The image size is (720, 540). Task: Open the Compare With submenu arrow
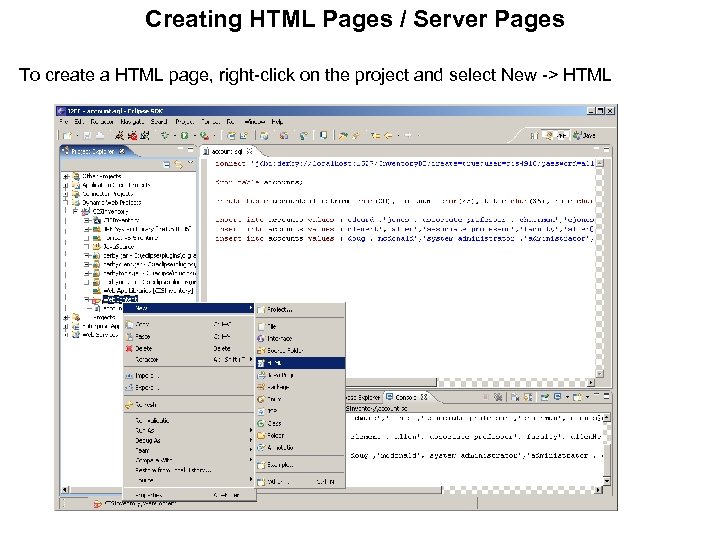pyautogui.click(x=251, y=460)
